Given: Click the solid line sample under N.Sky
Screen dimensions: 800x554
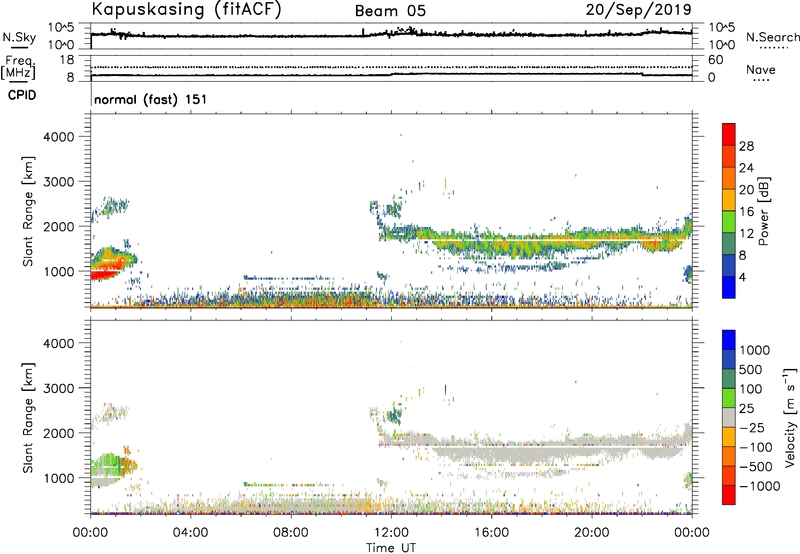Looking at the screenshot, I should tap(19, 47).
